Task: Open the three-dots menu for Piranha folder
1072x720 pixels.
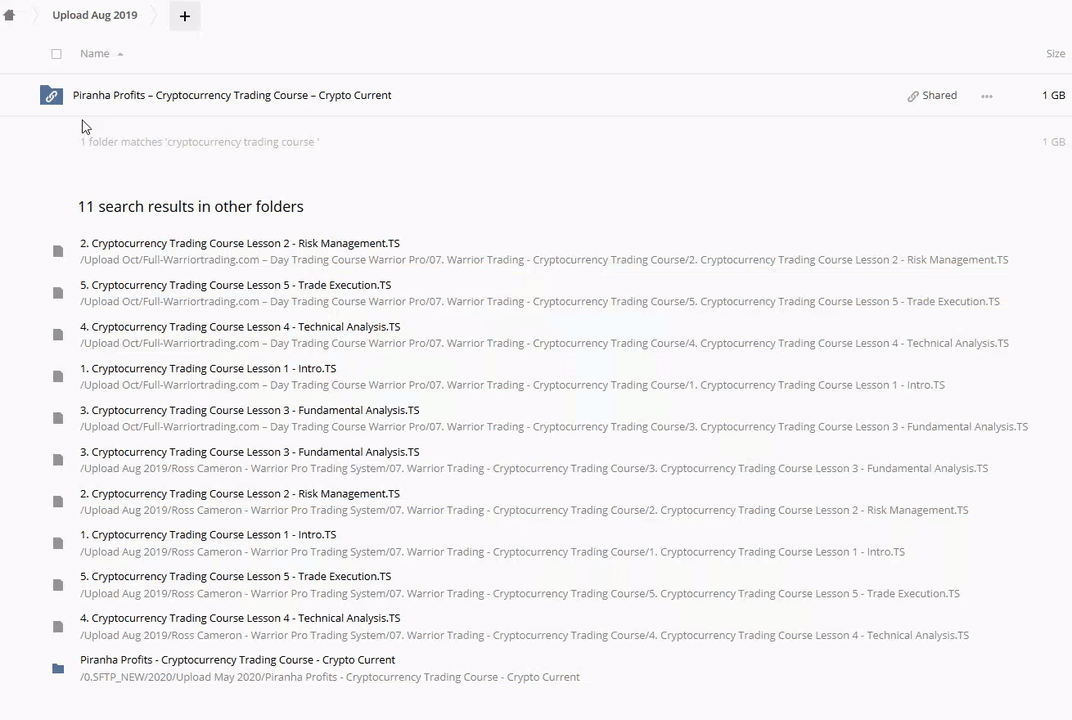Action: coord(987,96)
